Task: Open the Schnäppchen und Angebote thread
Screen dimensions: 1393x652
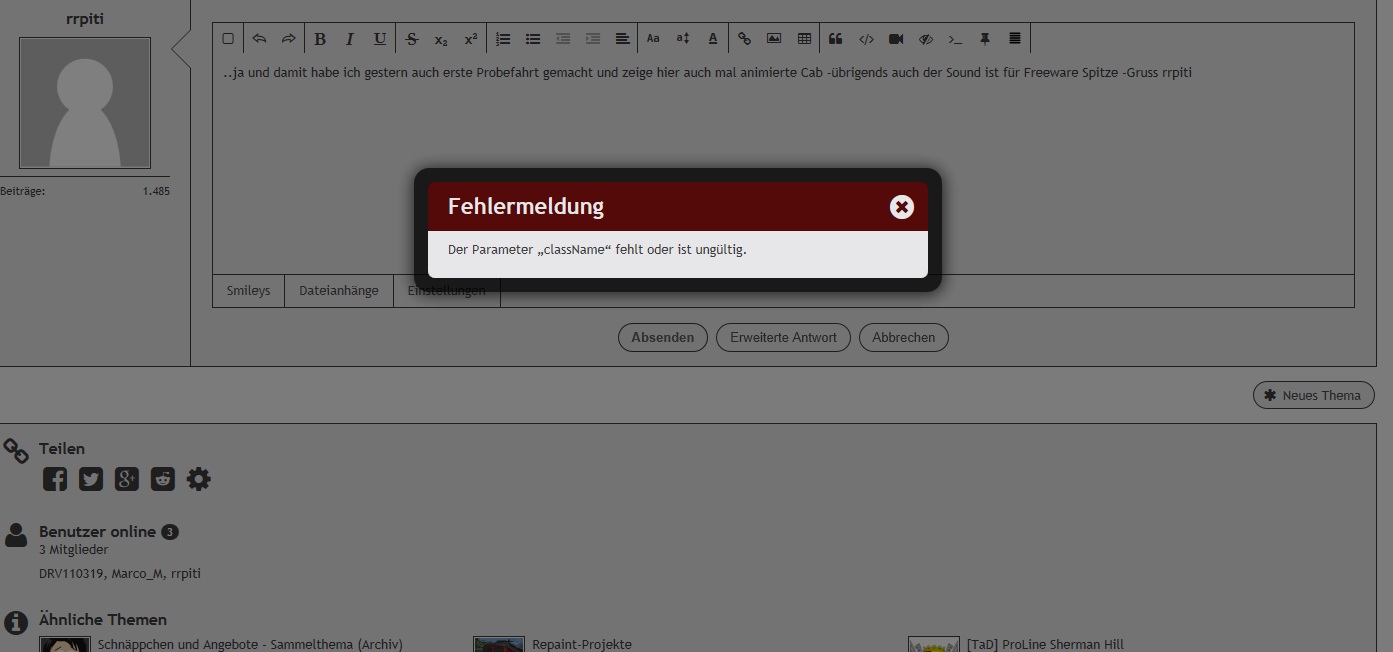Action: tap(250, 645)
